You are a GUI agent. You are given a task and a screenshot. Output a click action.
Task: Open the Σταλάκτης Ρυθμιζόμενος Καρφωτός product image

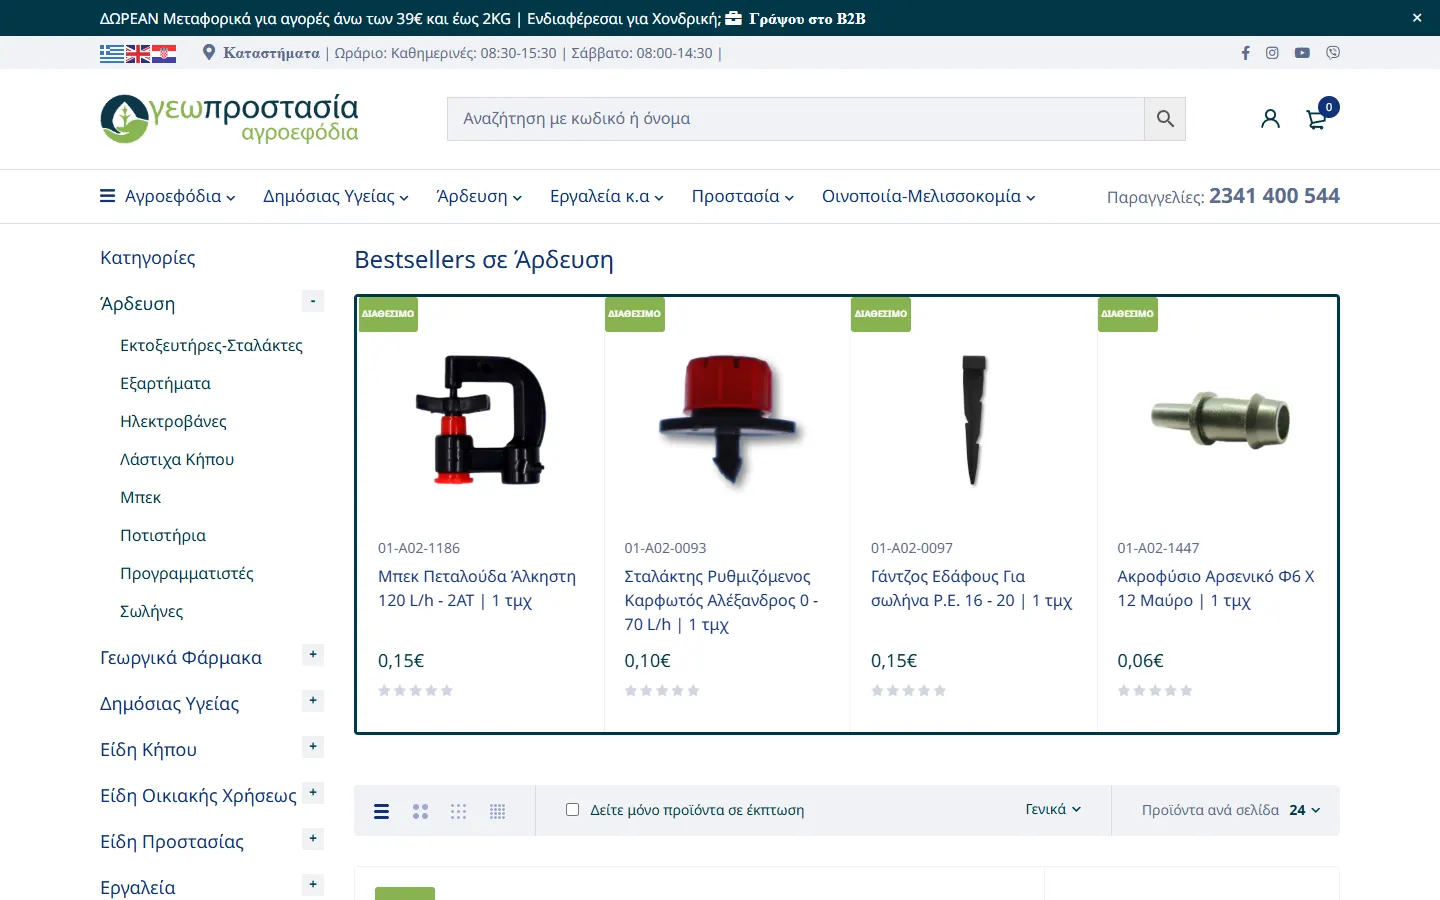(x=728, y=421)
